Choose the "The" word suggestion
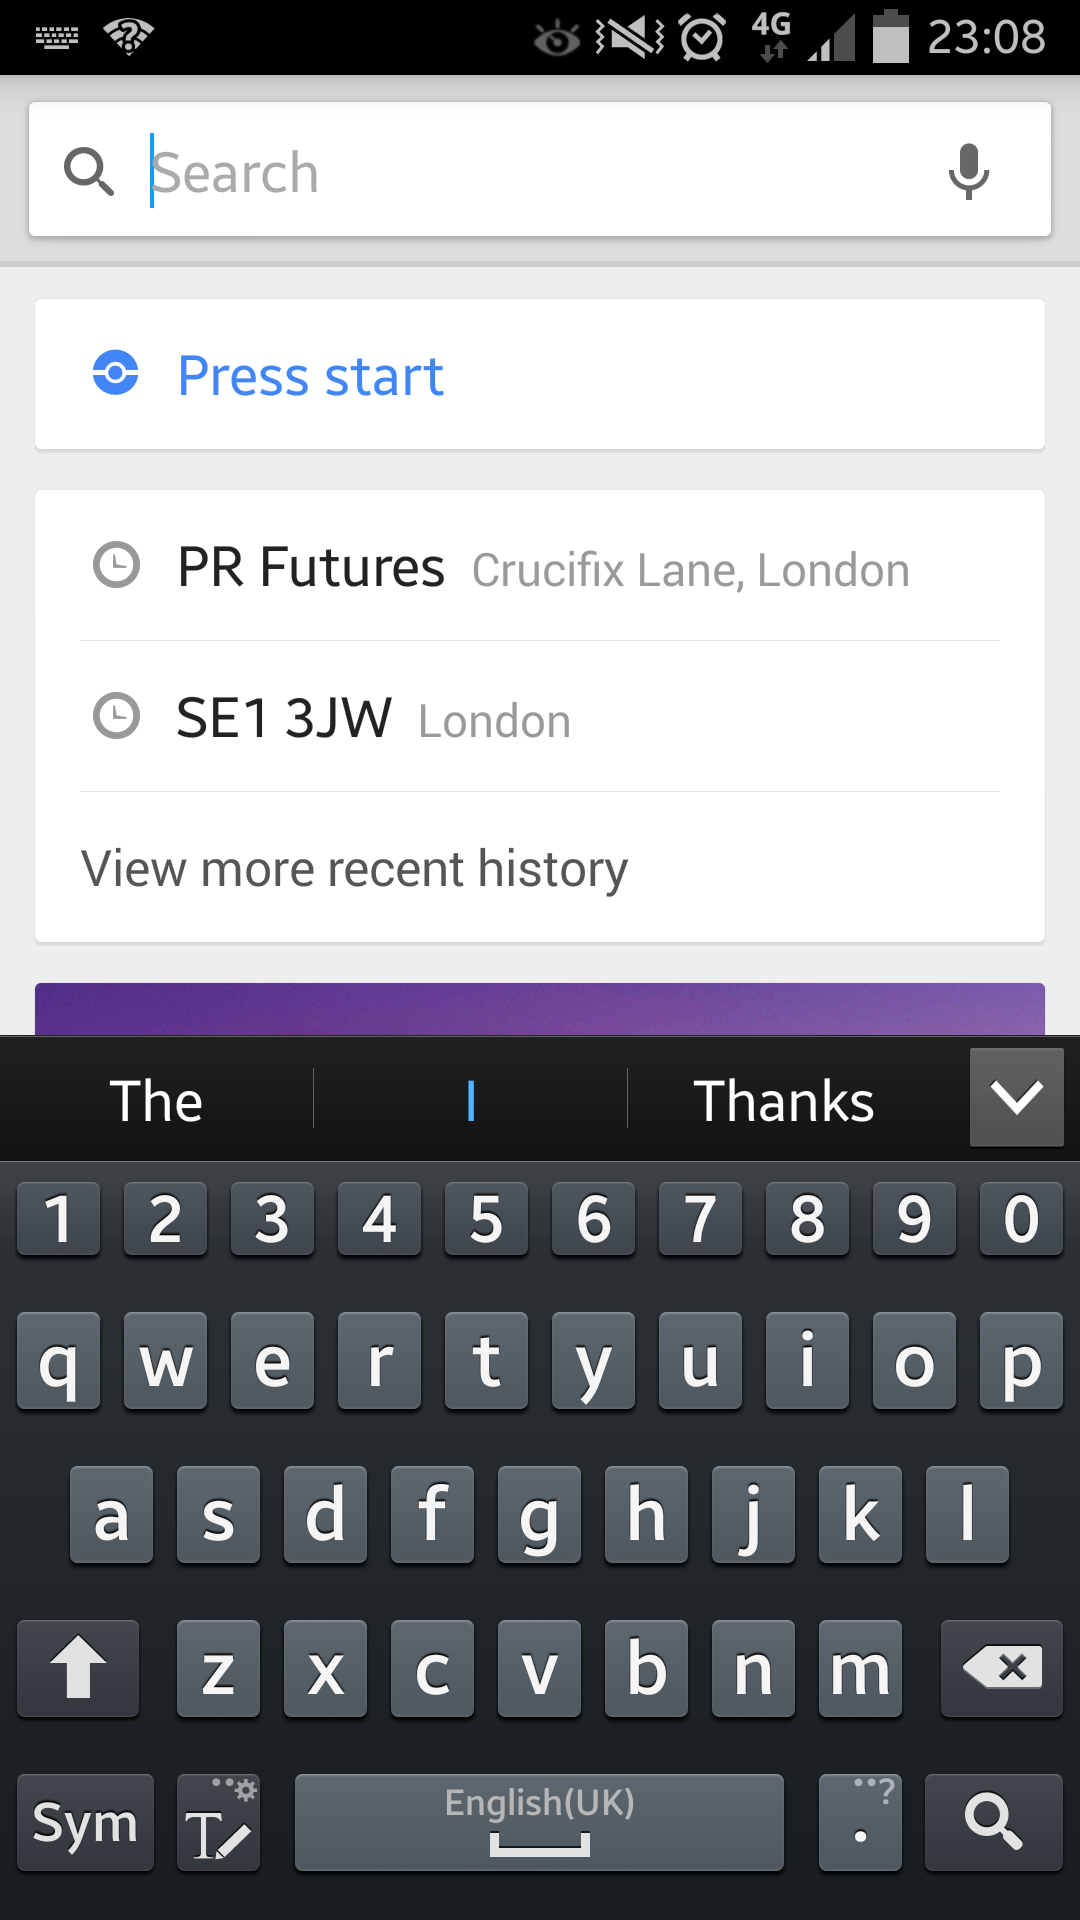Image resolution: width=1080 pixels, height=1920 pixels. (156, 1101)
